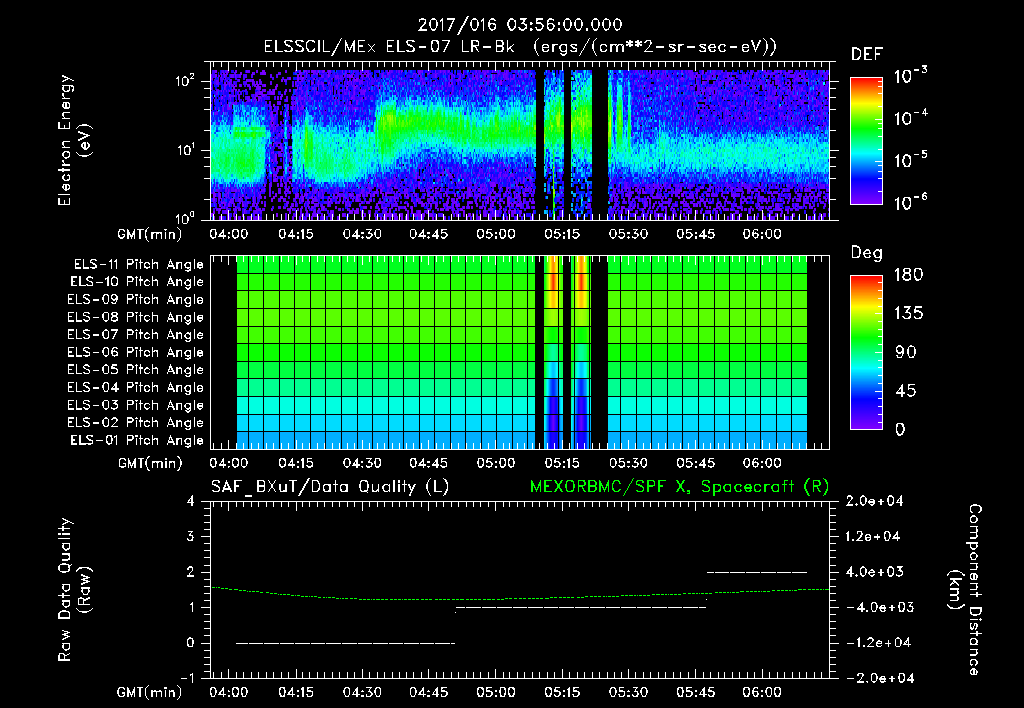The height and width of the screenshot is (708, 1024).
Task: Click the timestamp title 2017/016 03:56:00.000
Action: [520, 25]
